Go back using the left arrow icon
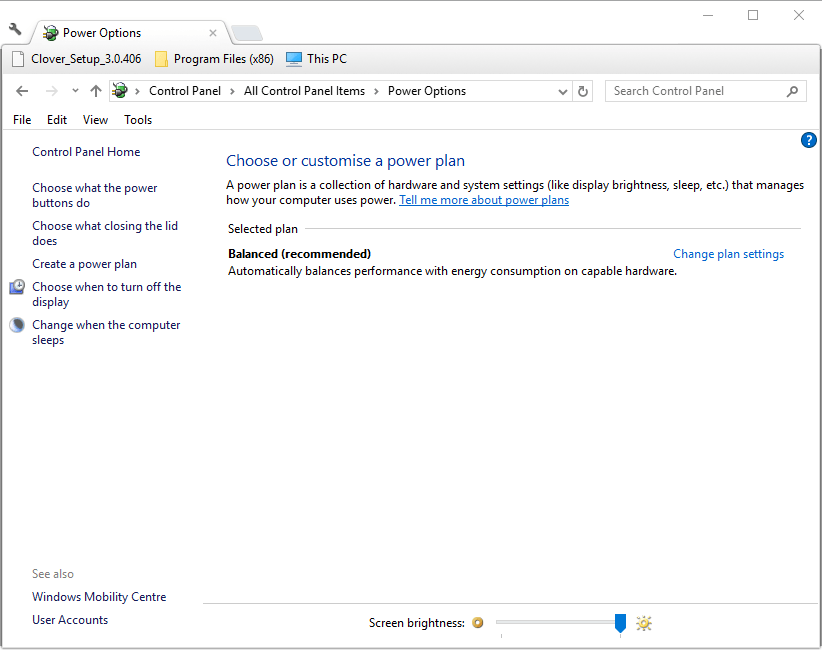822x650 pixels. 22,91
